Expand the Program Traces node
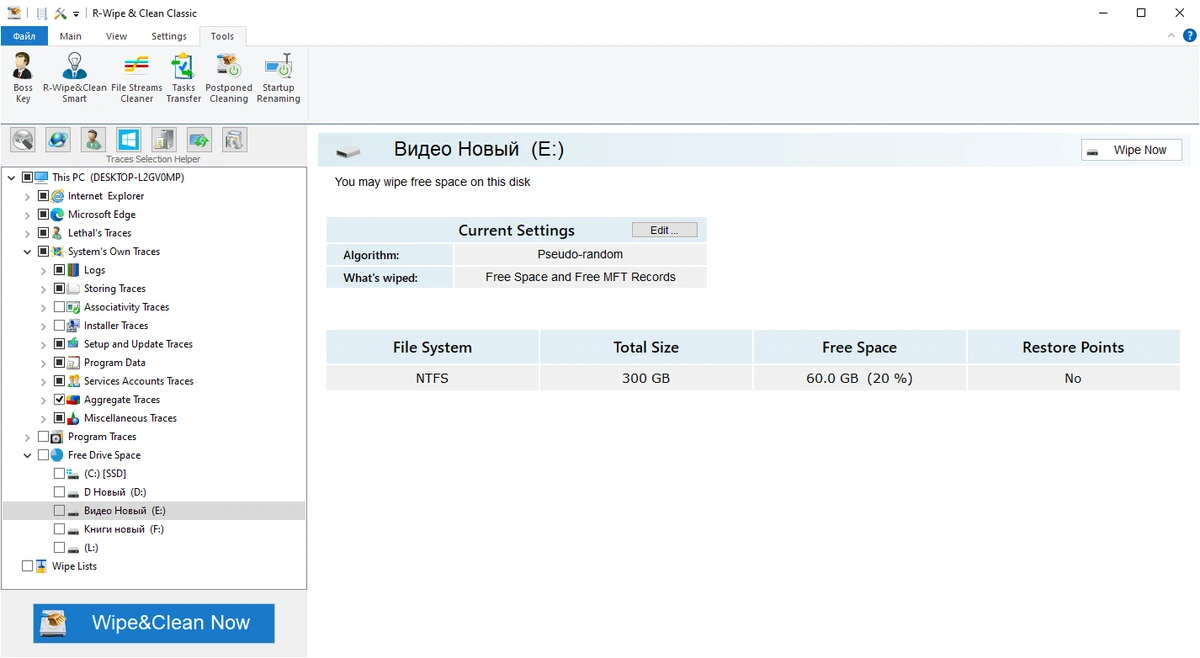 [28, 437]
